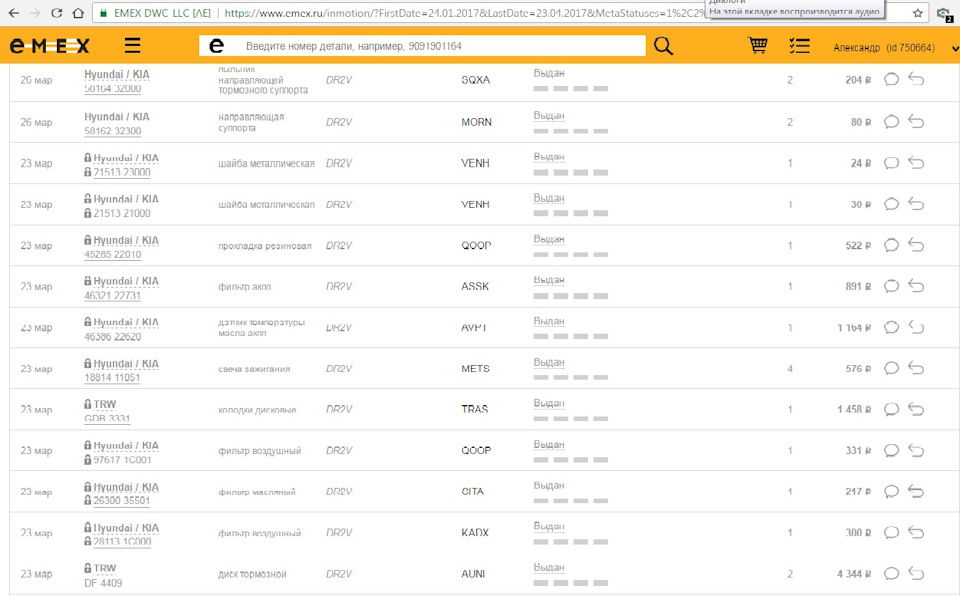Open part number 18814 11051 link
This screenshot has height=596, width=960.
click(x=112, y=377)
